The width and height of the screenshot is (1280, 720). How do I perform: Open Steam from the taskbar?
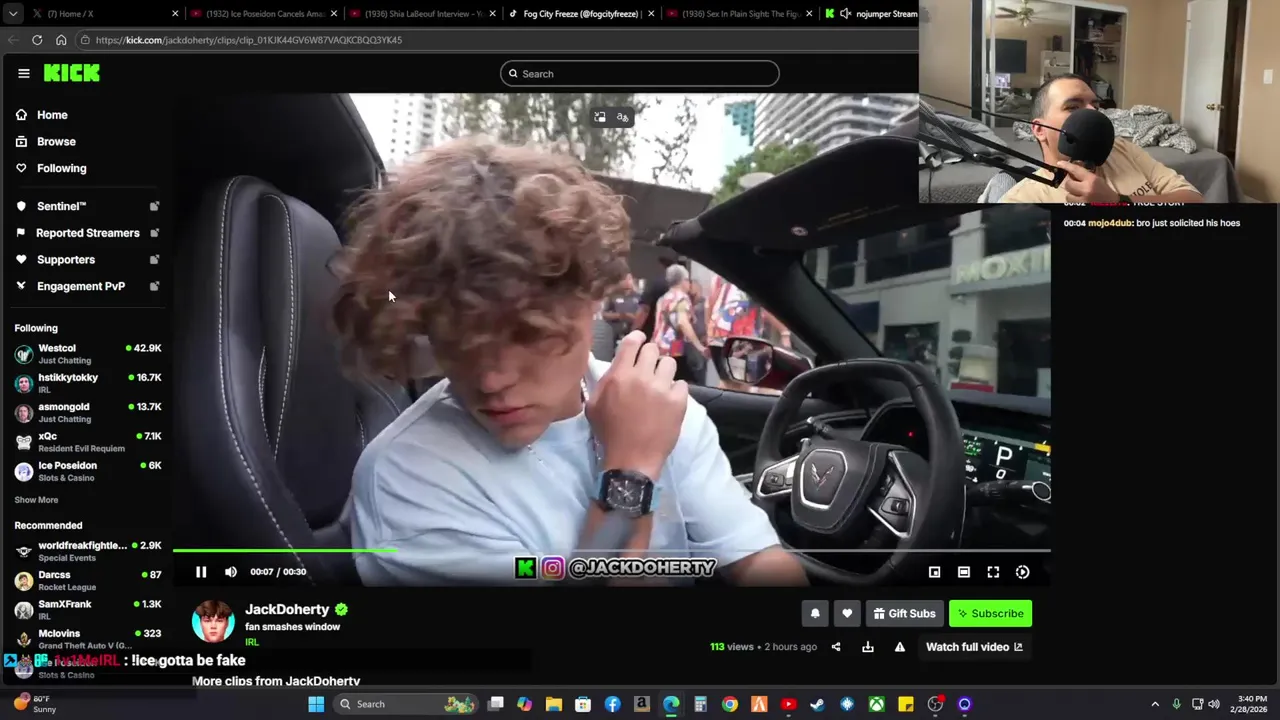coord(817,704)
